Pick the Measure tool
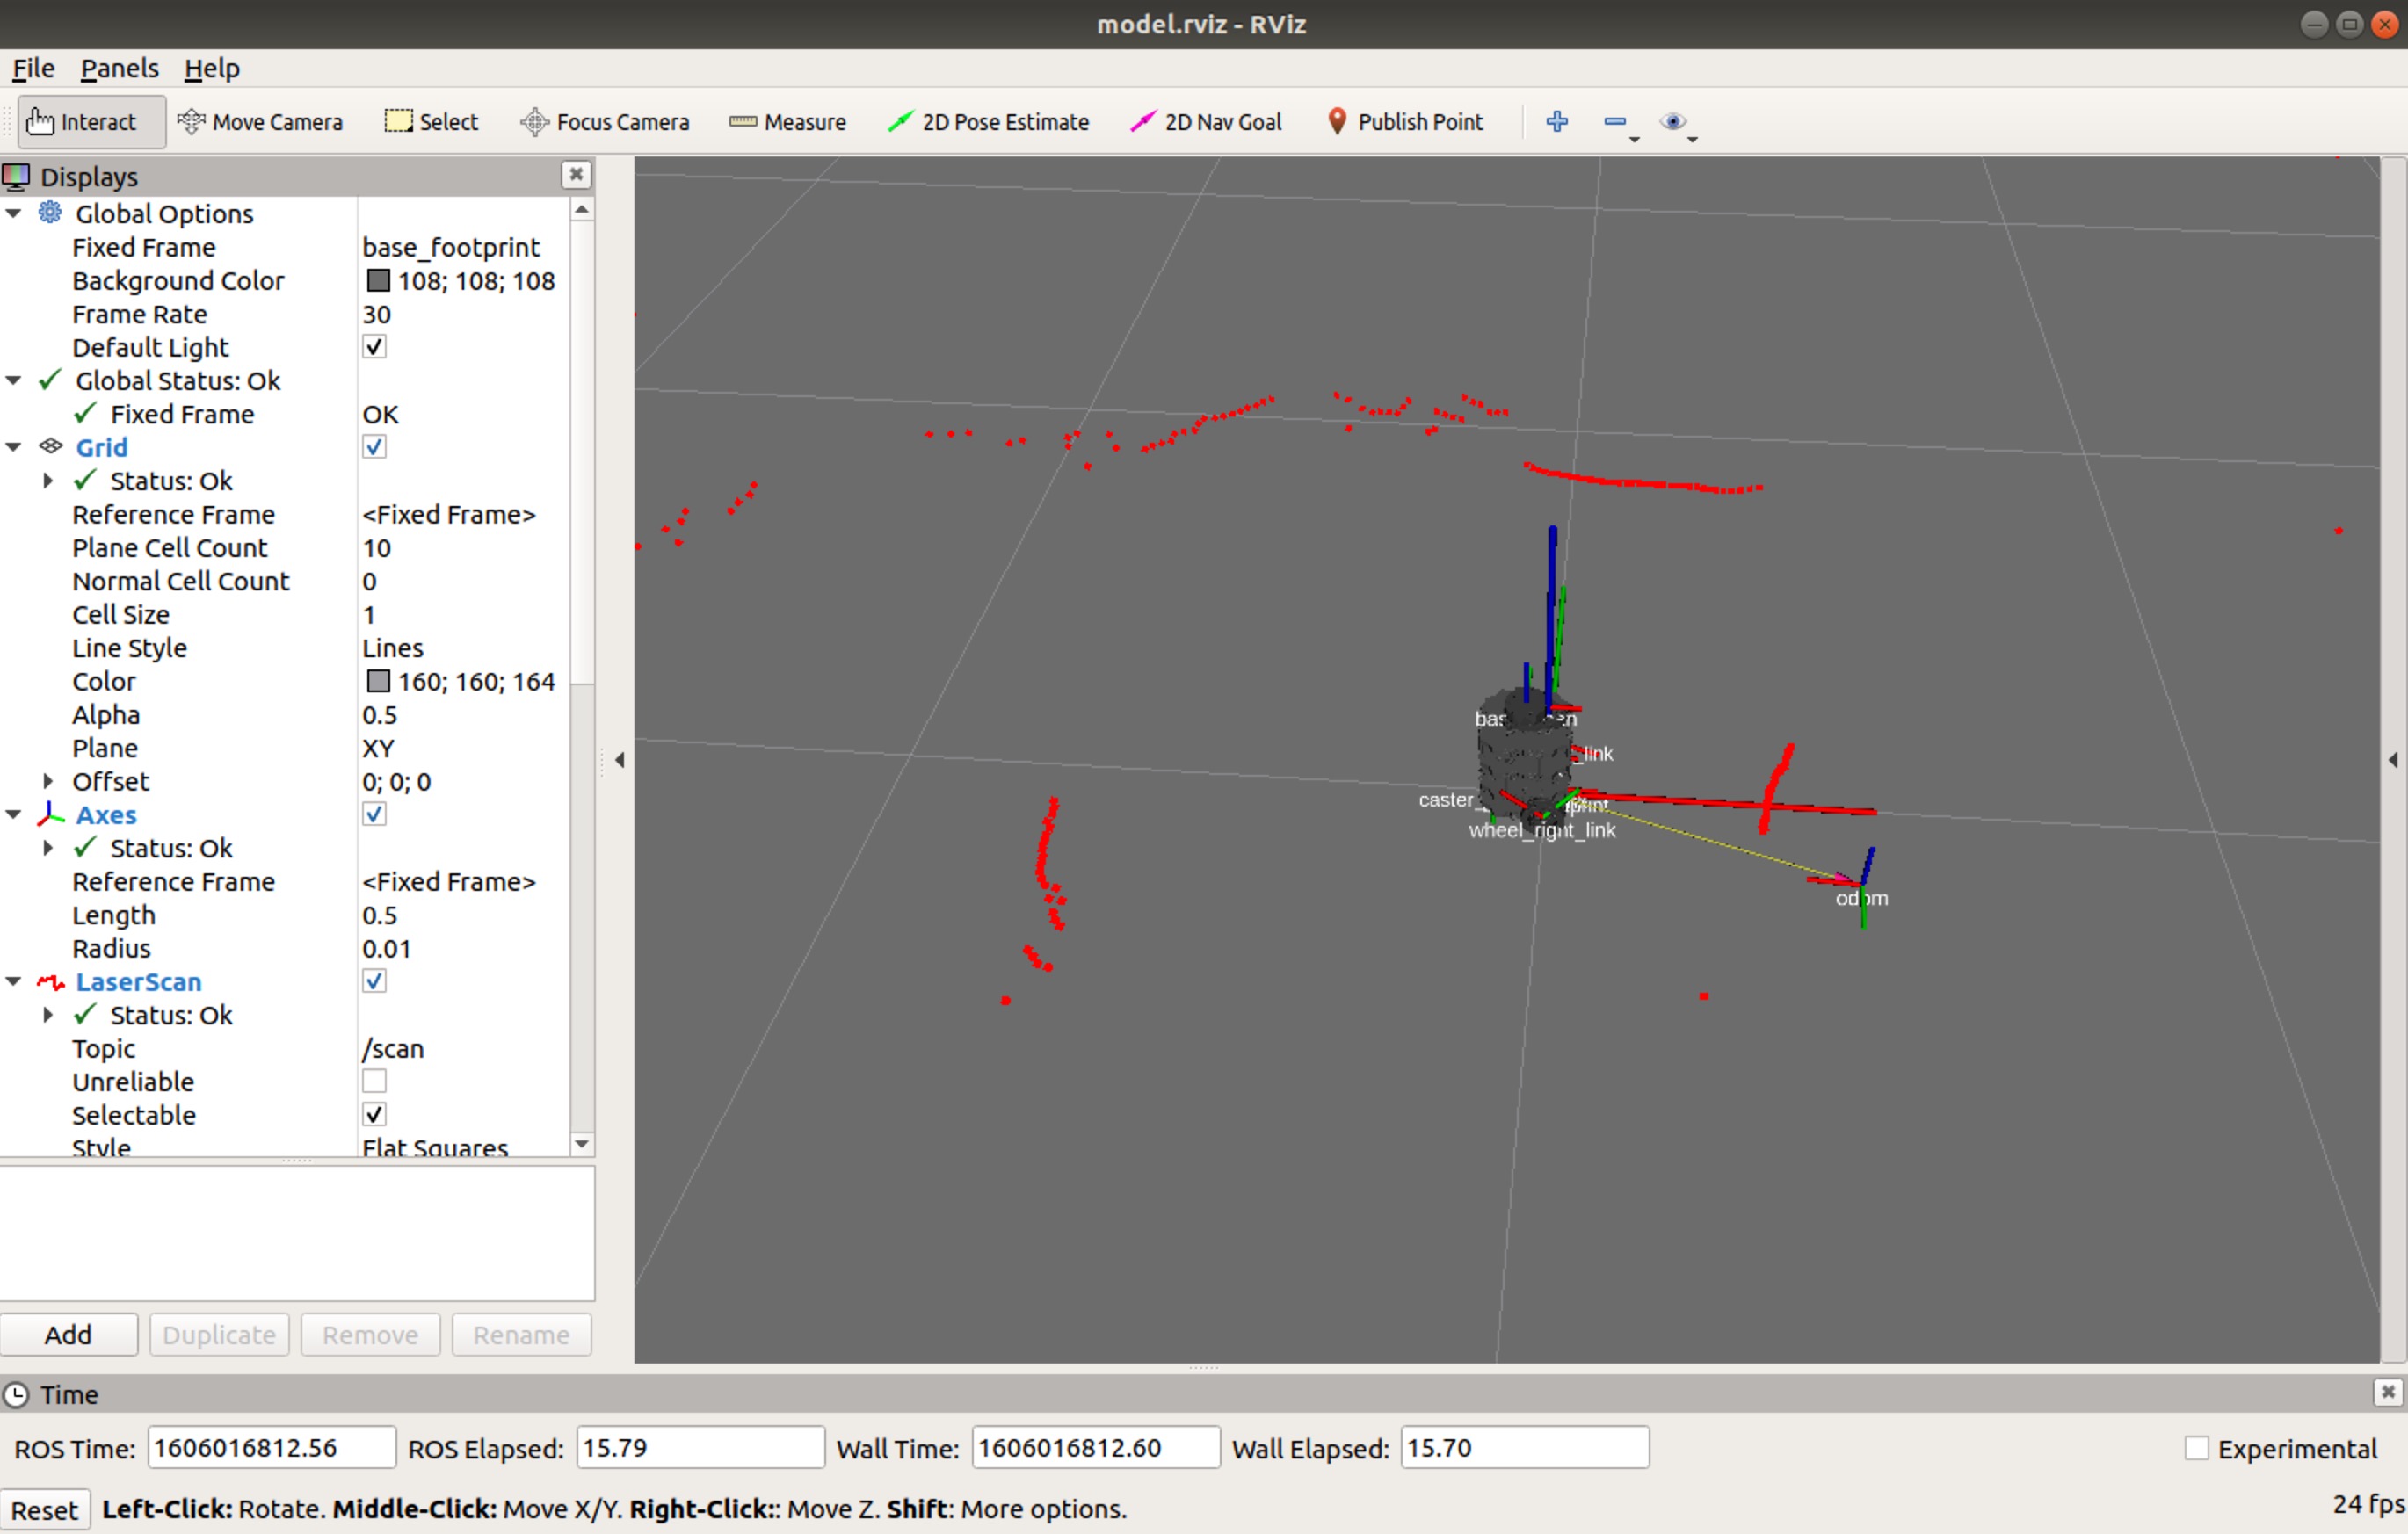Screen dimensions: 2408x1534 (x=788, y=122)
